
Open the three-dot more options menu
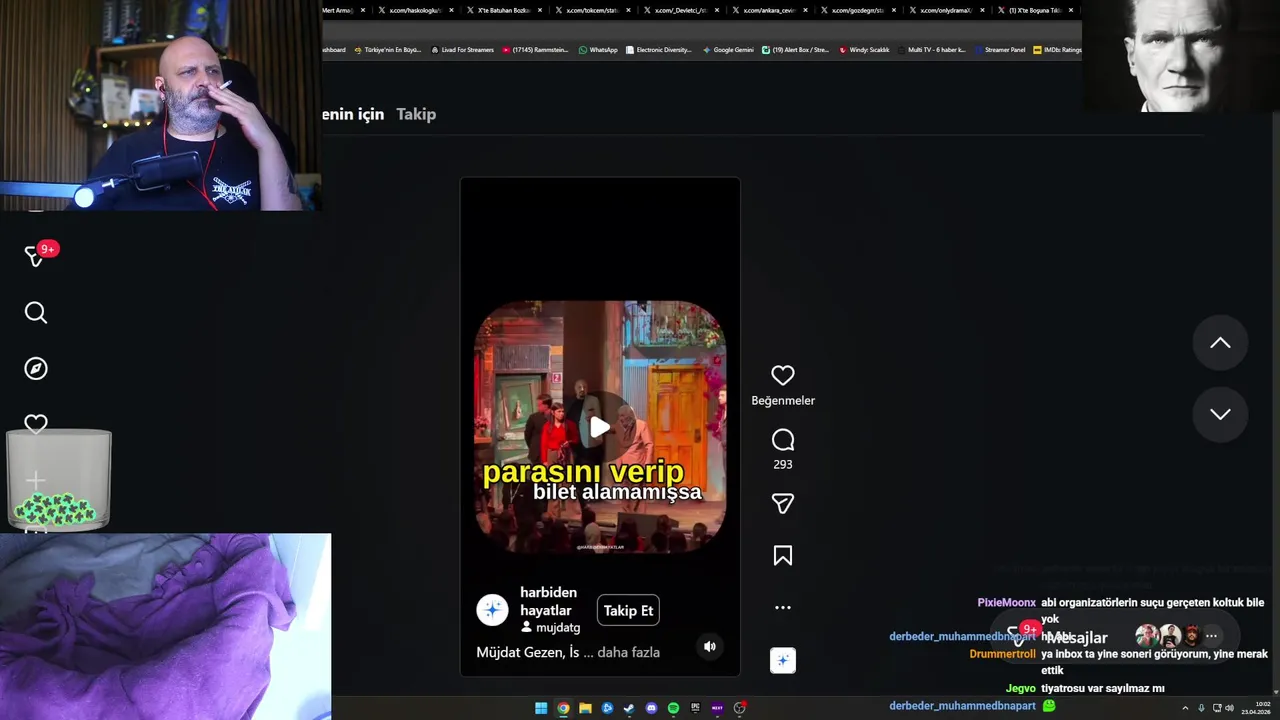click(783, 607)
